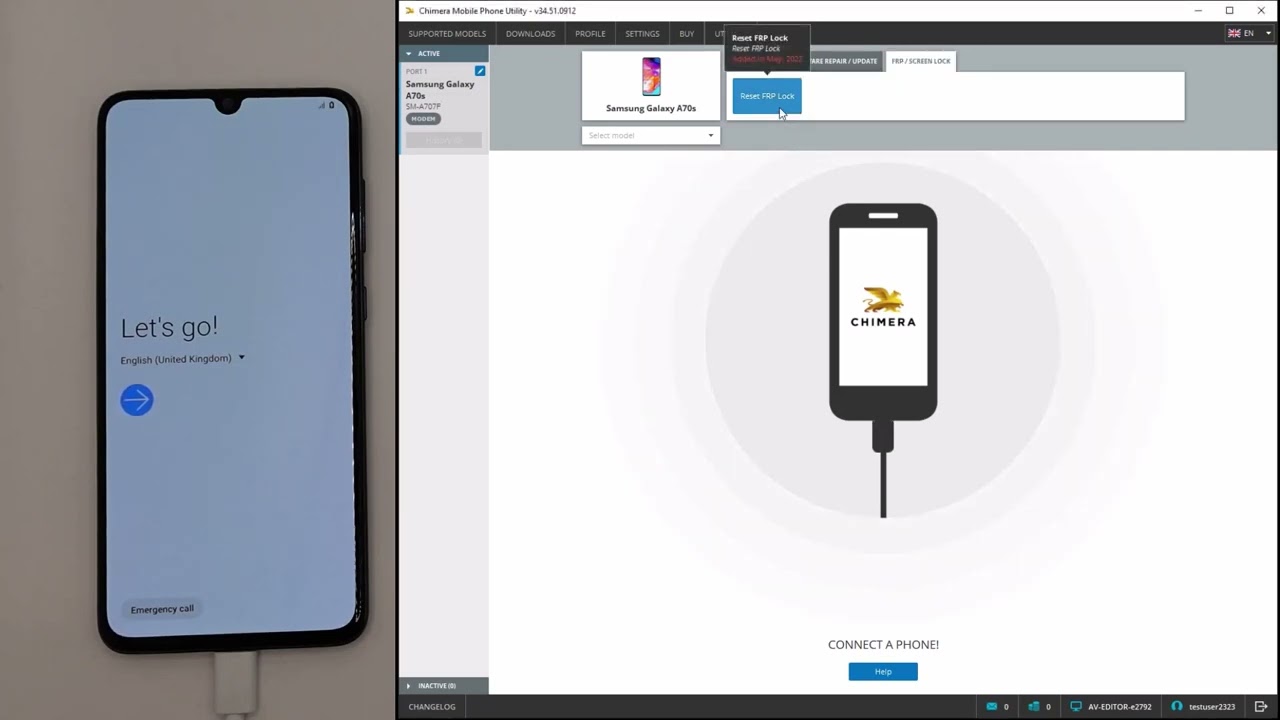Click the testuser2323 username
The height and width of the screenshot is (720, 1280).
point(1212,706)
